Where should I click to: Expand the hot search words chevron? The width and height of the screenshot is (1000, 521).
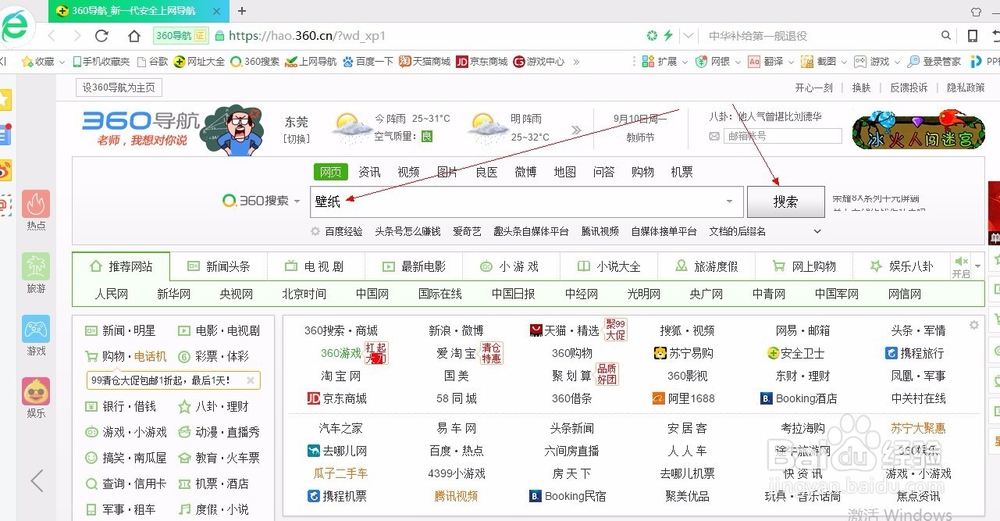(x=818, y=231)
